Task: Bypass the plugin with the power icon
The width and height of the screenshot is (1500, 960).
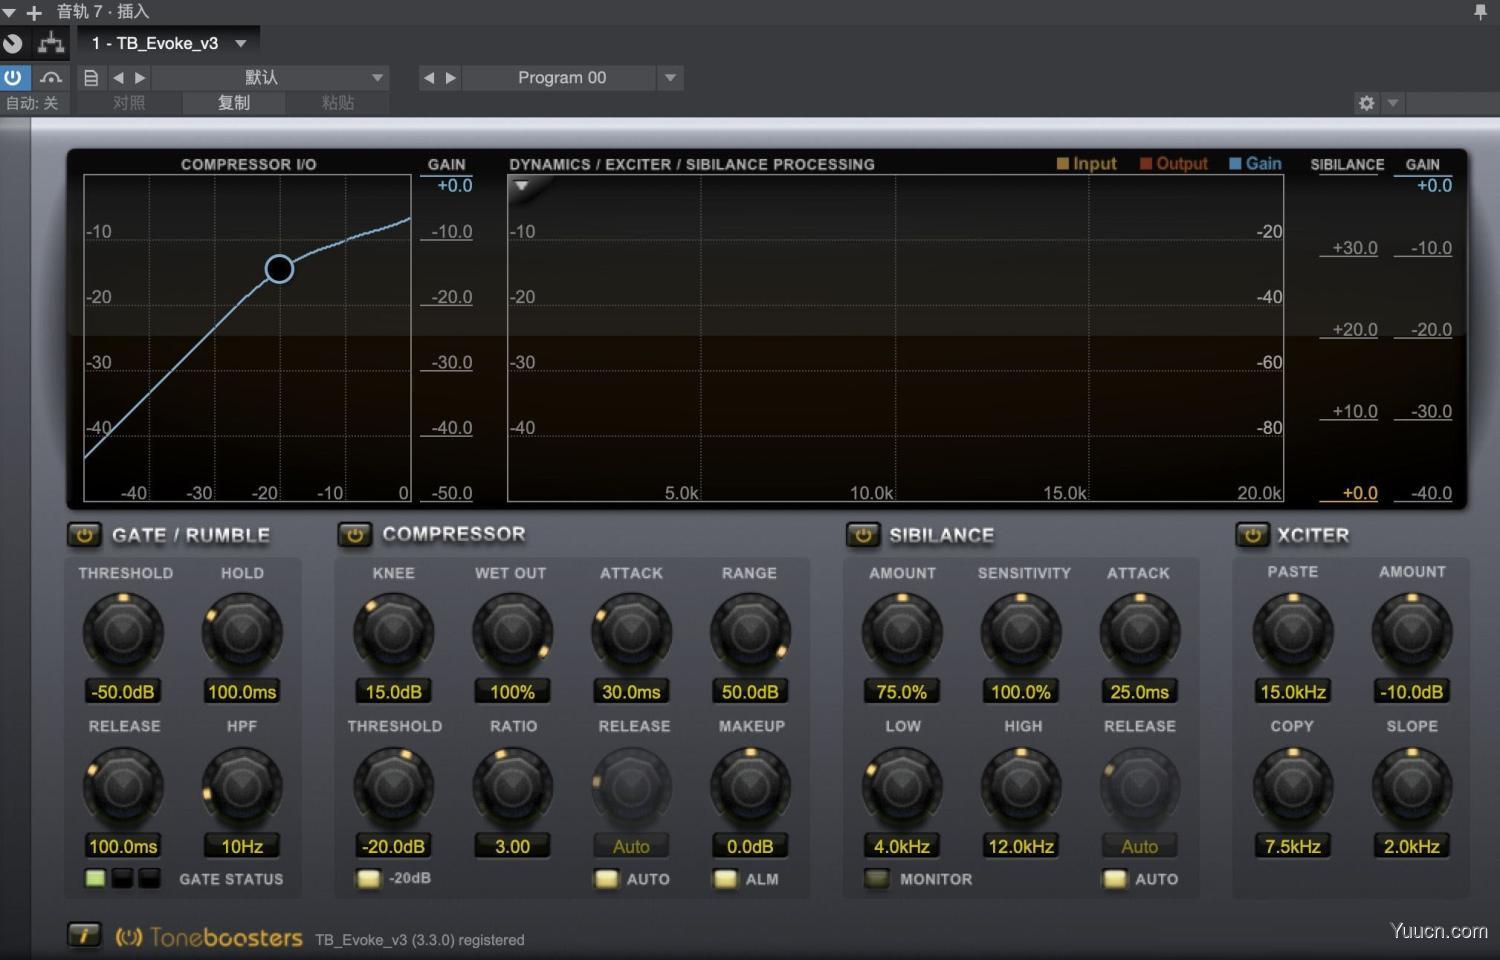Action: click(14, 77)
